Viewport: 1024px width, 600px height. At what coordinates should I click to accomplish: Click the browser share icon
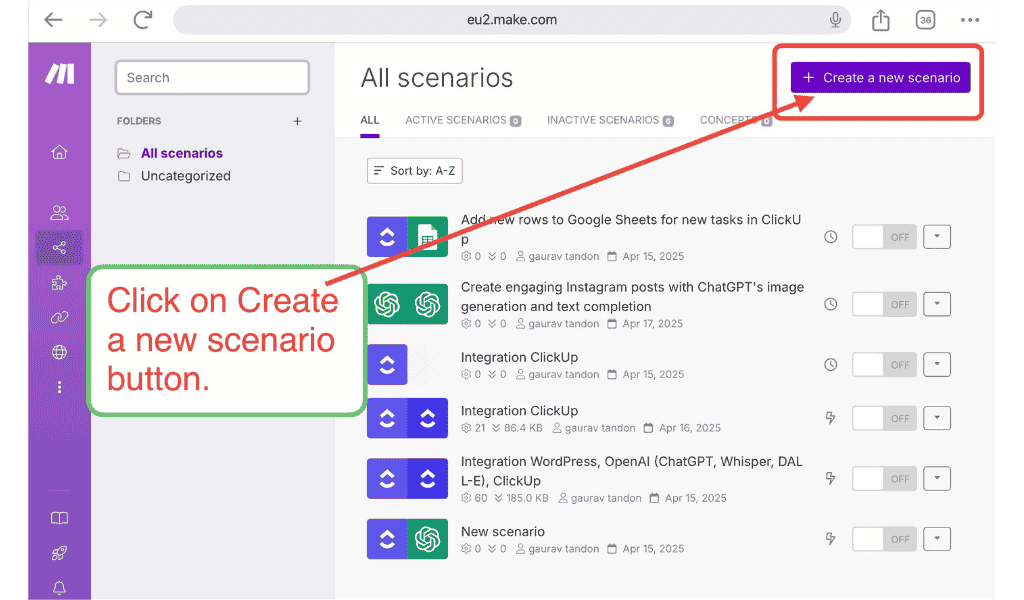(x=881, y=20)
